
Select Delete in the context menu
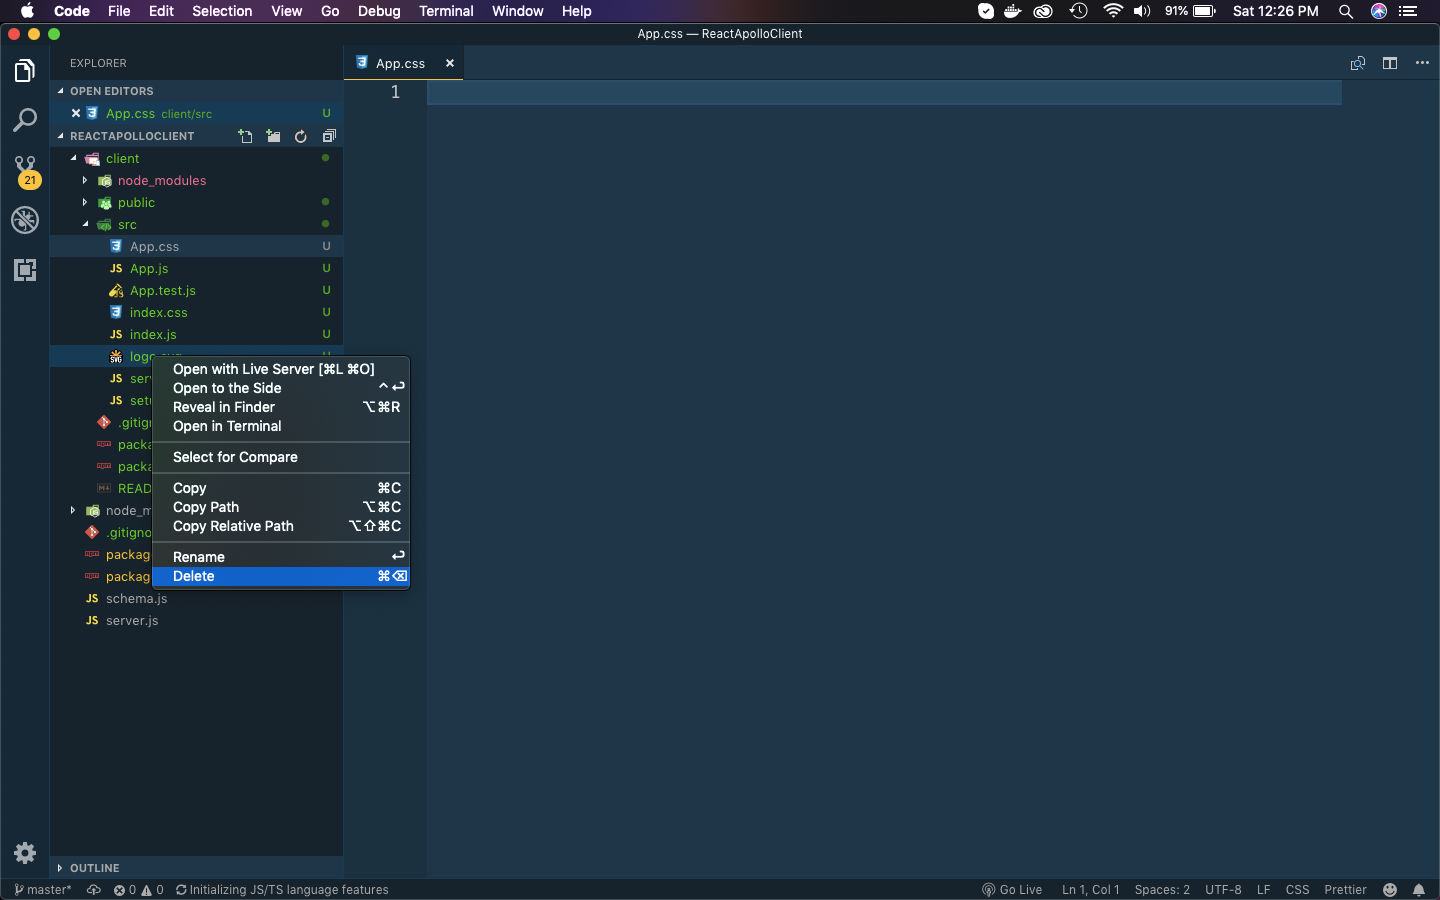point(281,576)
